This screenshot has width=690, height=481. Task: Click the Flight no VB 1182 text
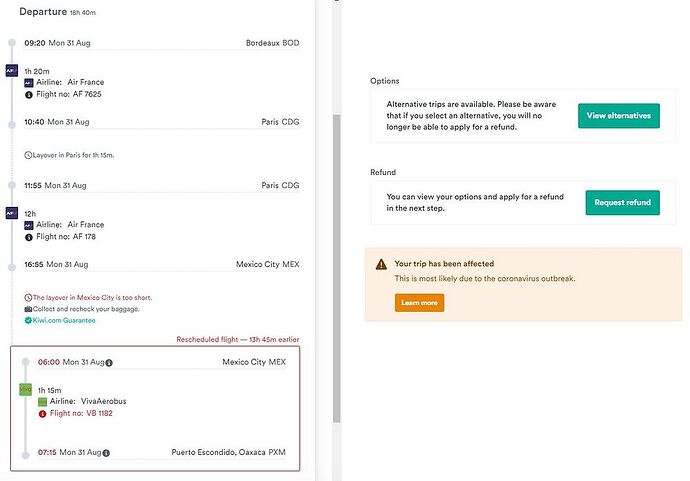(x=81, y=413)
